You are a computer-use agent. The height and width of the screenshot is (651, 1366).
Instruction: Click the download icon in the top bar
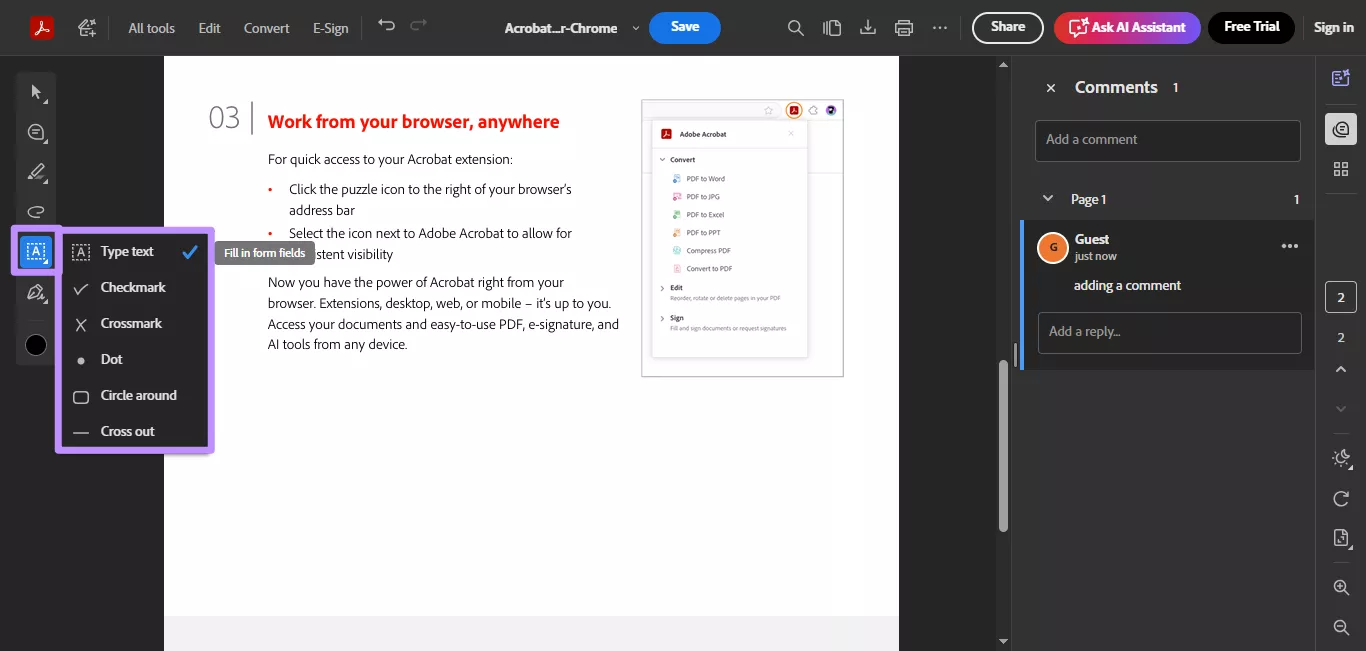(867, 27)
